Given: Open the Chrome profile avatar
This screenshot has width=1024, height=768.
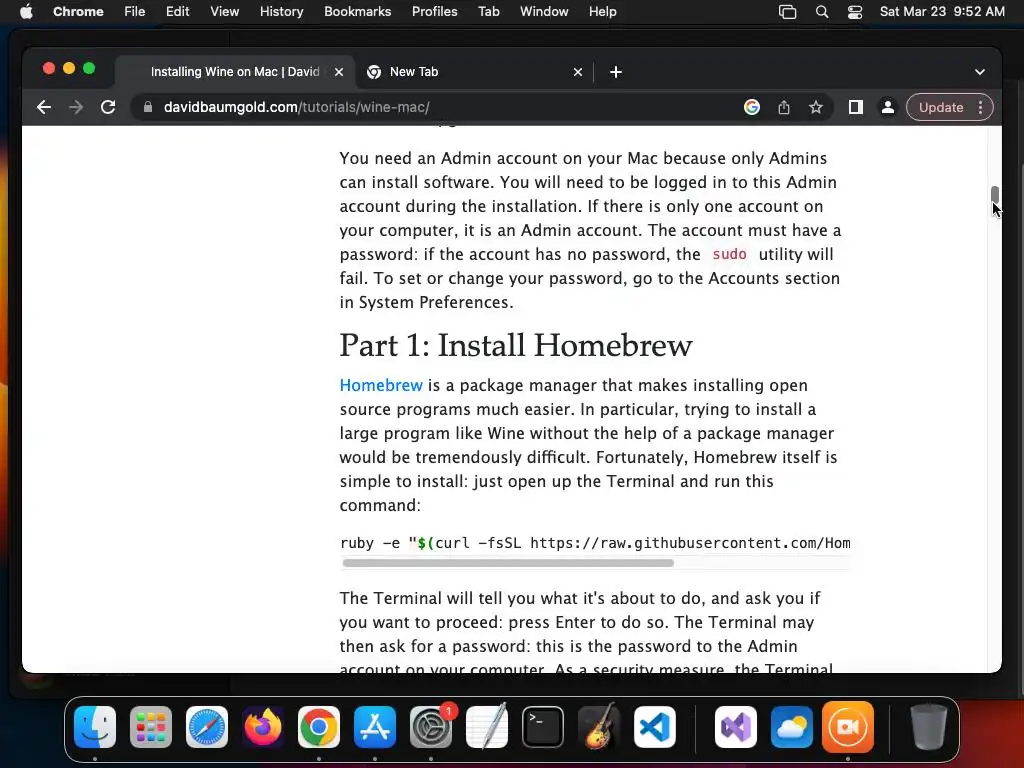Looking at the screenshot, I should (888, 107).
